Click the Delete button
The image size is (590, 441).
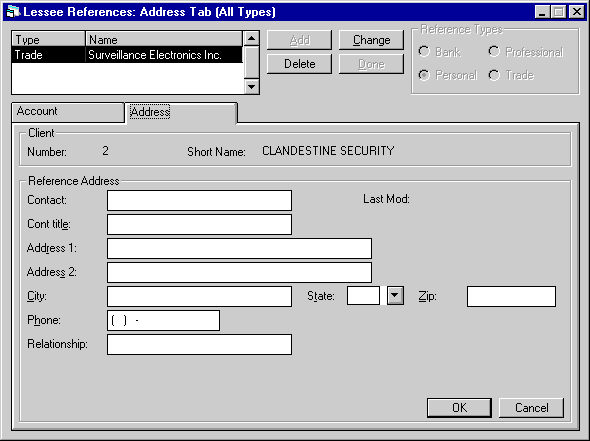[x=300, y=64]
